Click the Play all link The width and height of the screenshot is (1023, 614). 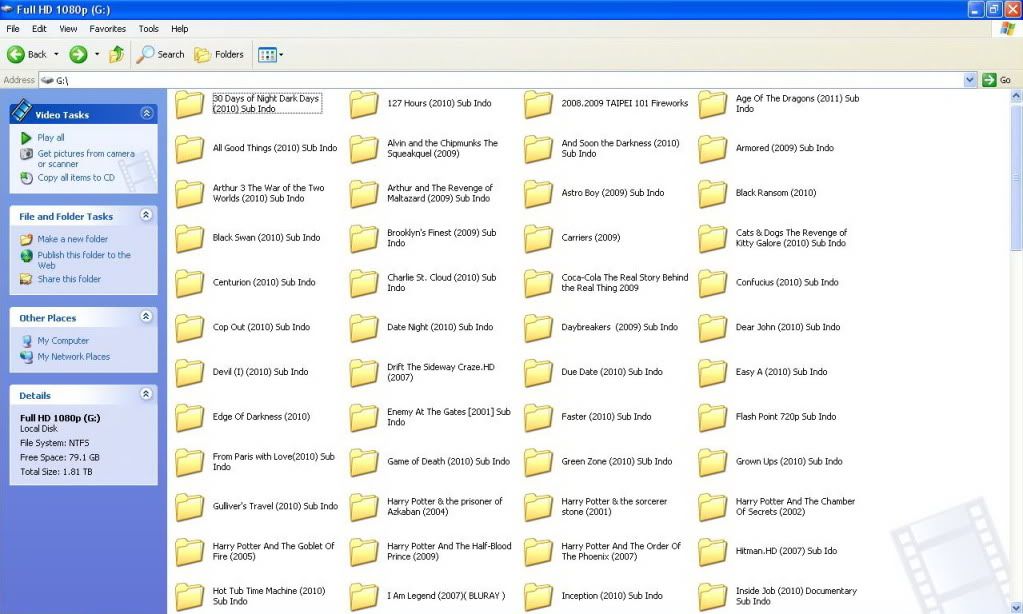51,138
